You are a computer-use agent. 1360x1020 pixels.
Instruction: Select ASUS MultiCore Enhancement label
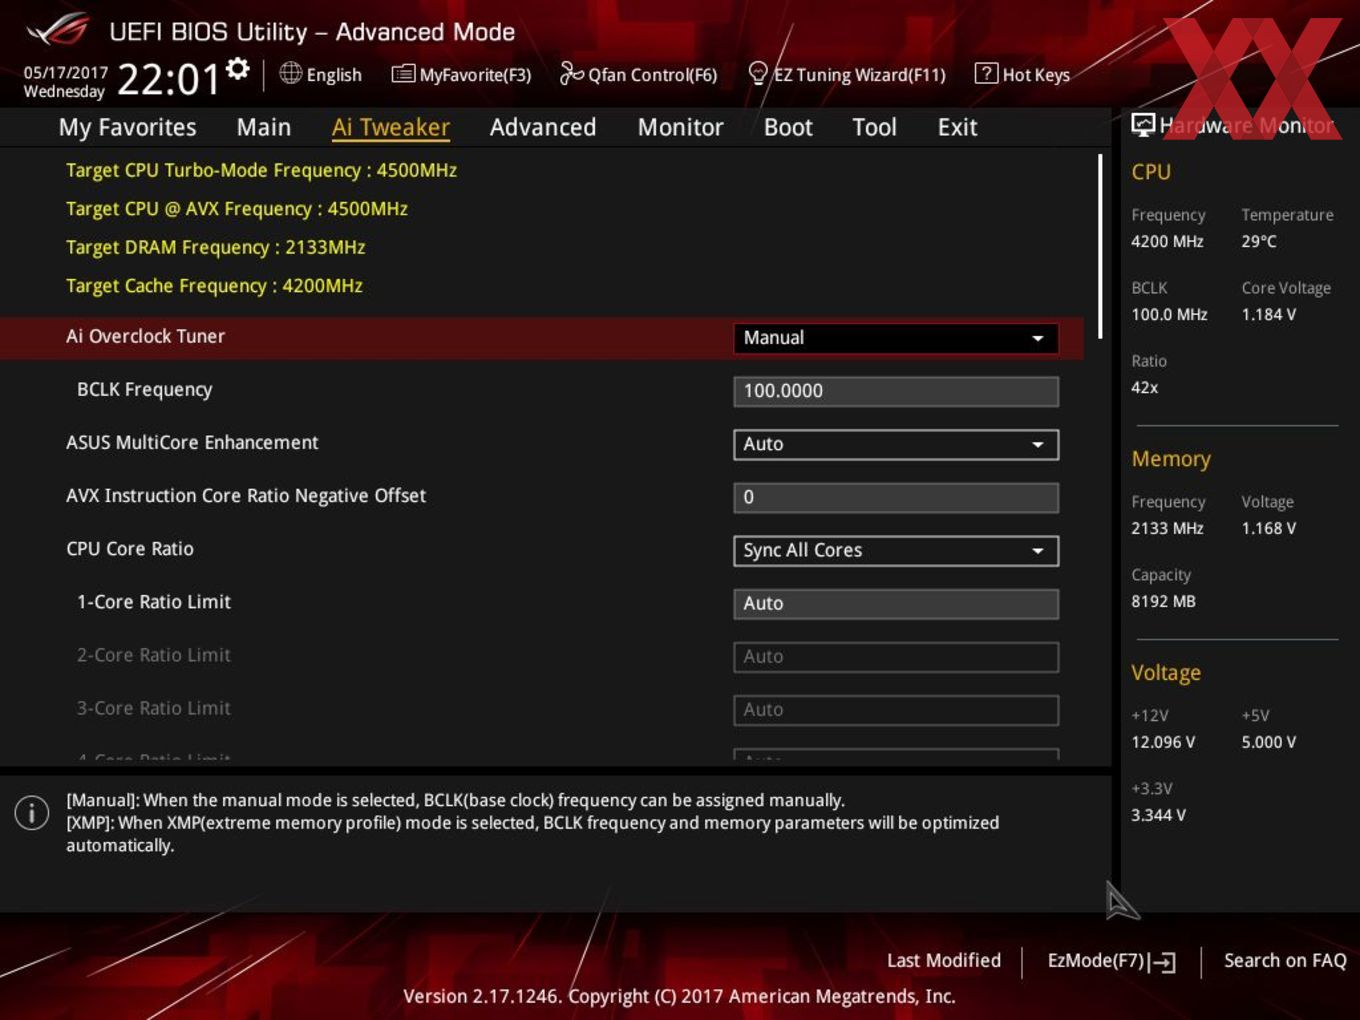tap(192, 442)
